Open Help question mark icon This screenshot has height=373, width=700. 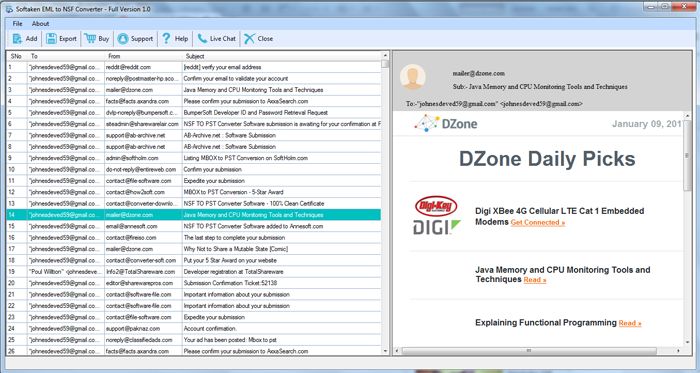click(x=166, y=38)
